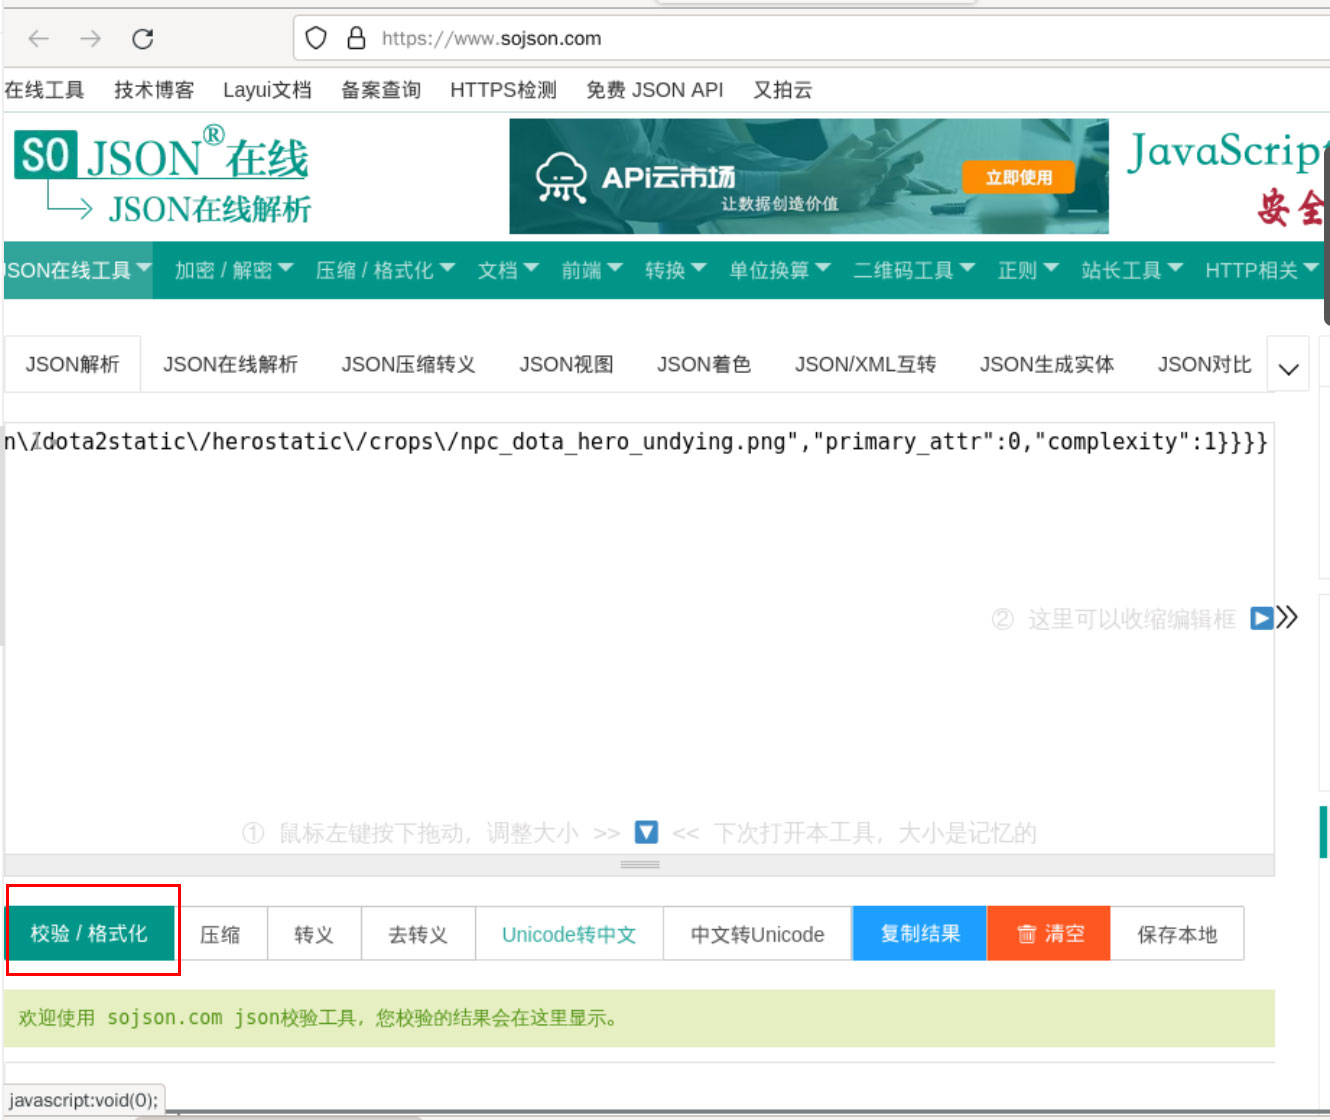Click the 中文转Unicode button
The width and height of the screenshot is (1330, 1120).
[x=757, y=934]
